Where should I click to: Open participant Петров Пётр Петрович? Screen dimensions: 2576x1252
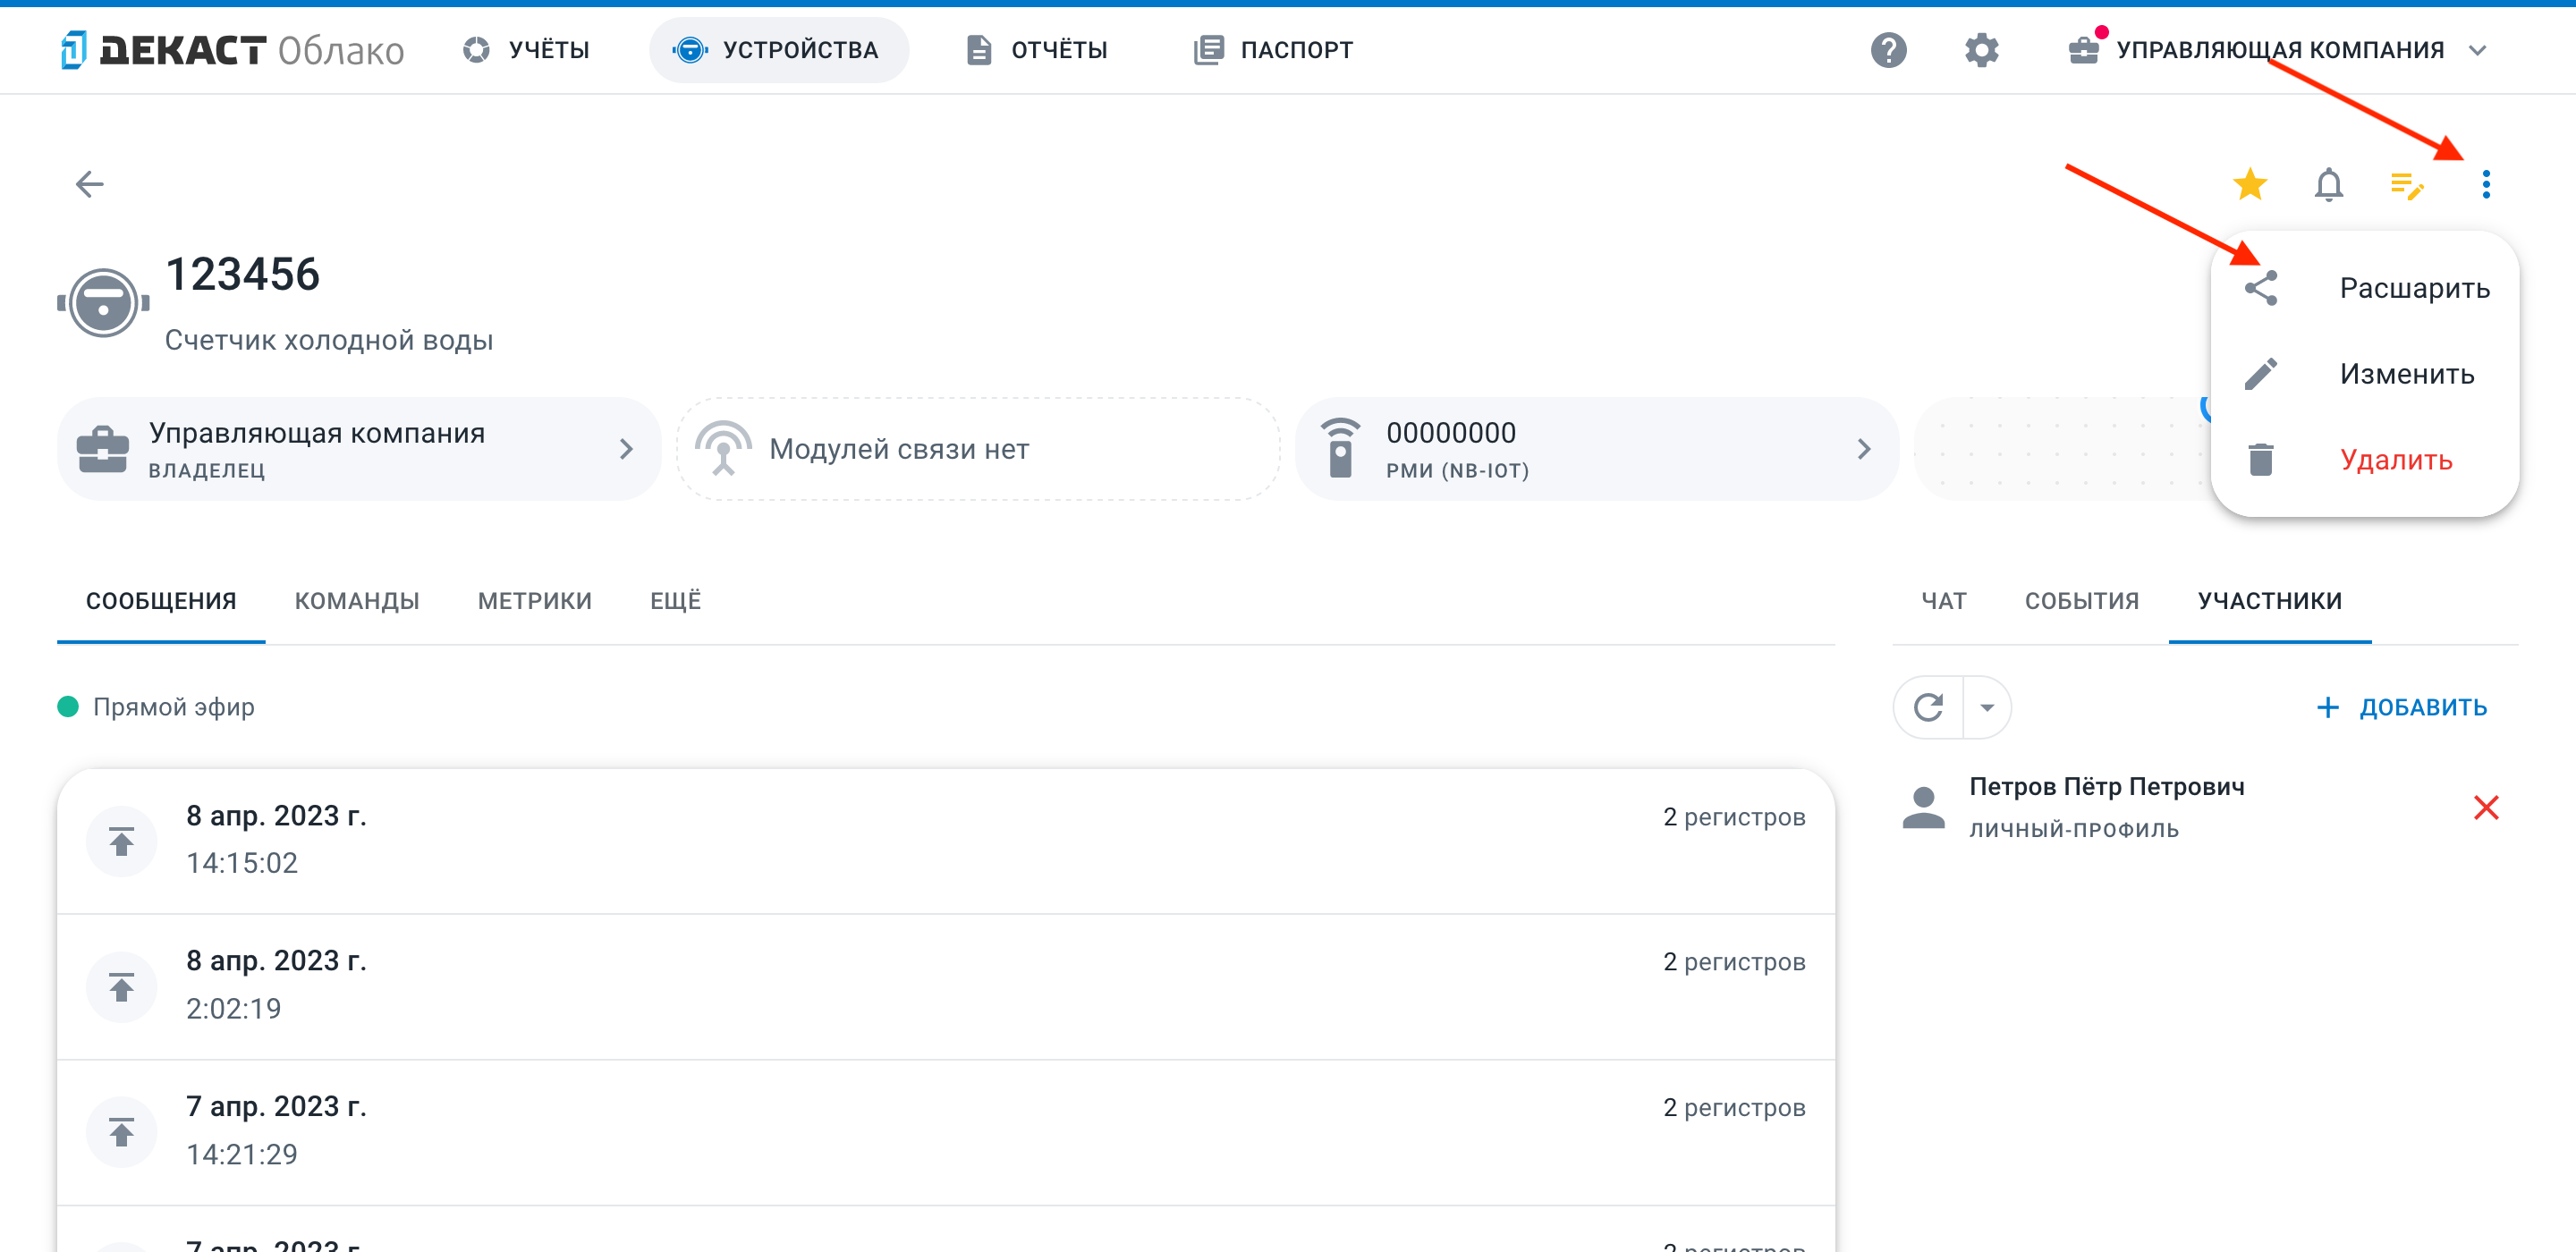click(x=2204, y=807)
